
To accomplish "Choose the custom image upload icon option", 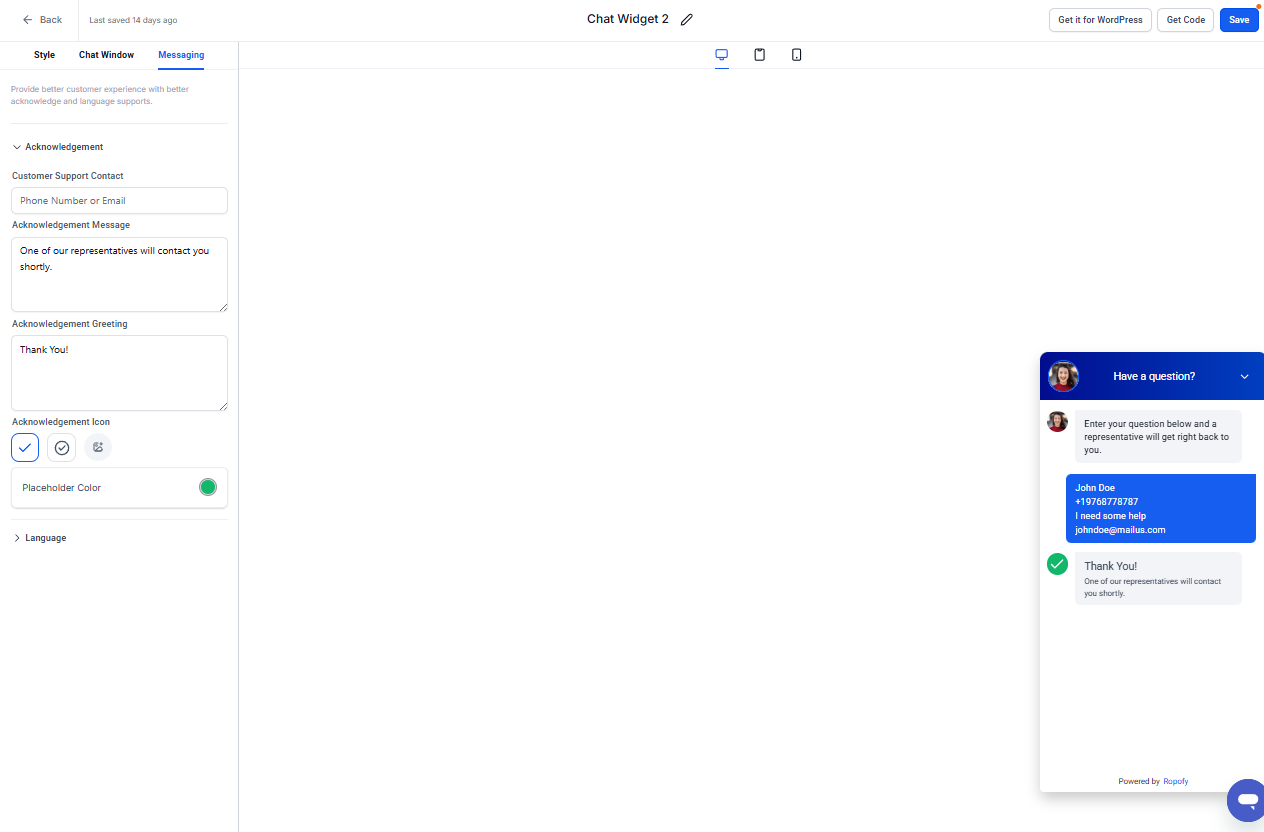I will point(98,447).
